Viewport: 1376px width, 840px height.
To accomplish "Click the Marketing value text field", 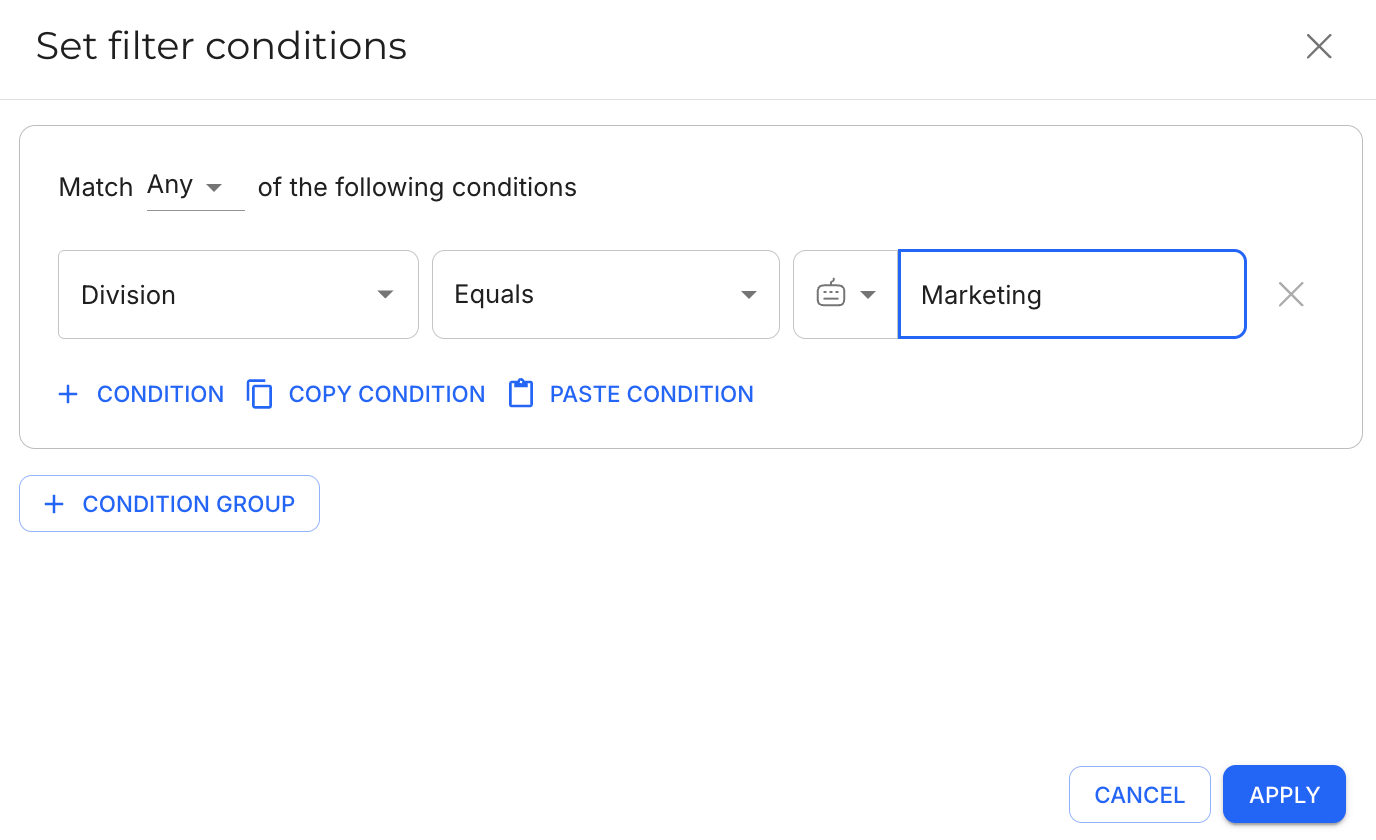I will [1071, 294].
